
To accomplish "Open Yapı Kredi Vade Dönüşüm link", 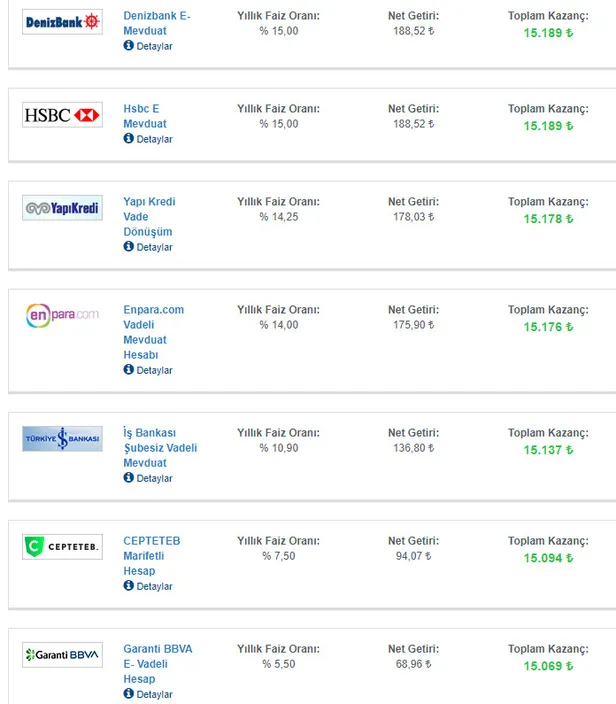I will pyautogui.click(x=148, y=216).
